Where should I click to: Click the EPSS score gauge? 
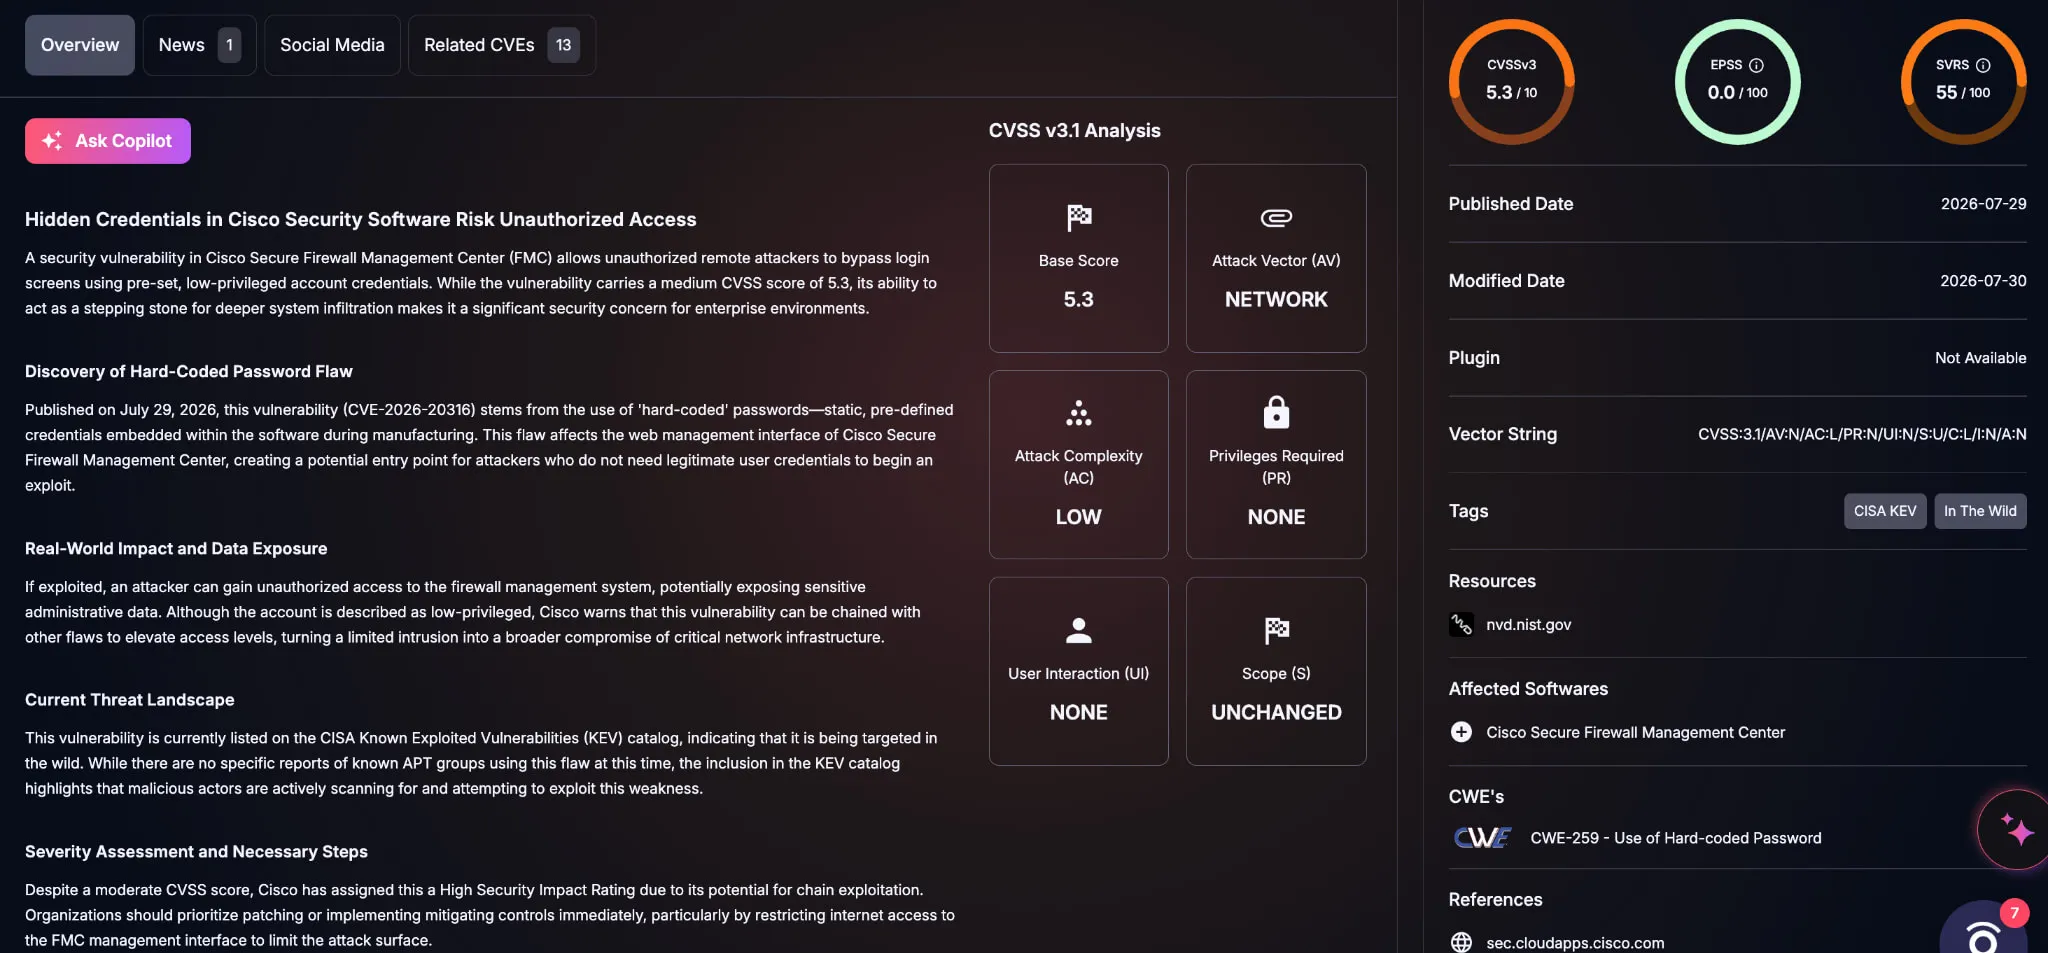click(x=1737, y=81)
